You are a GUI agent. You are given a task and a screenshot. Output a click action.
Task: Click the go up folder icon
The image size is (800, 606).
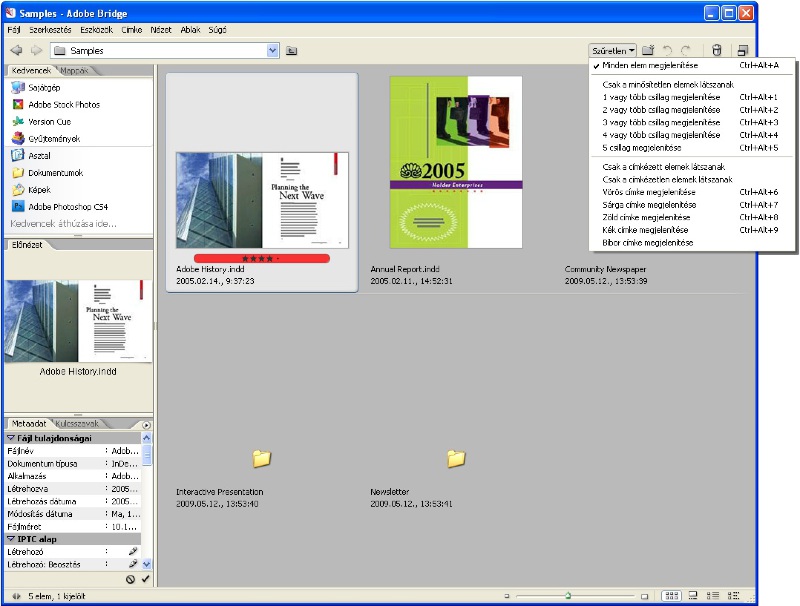pyautogui.click(x=291, y=50)
